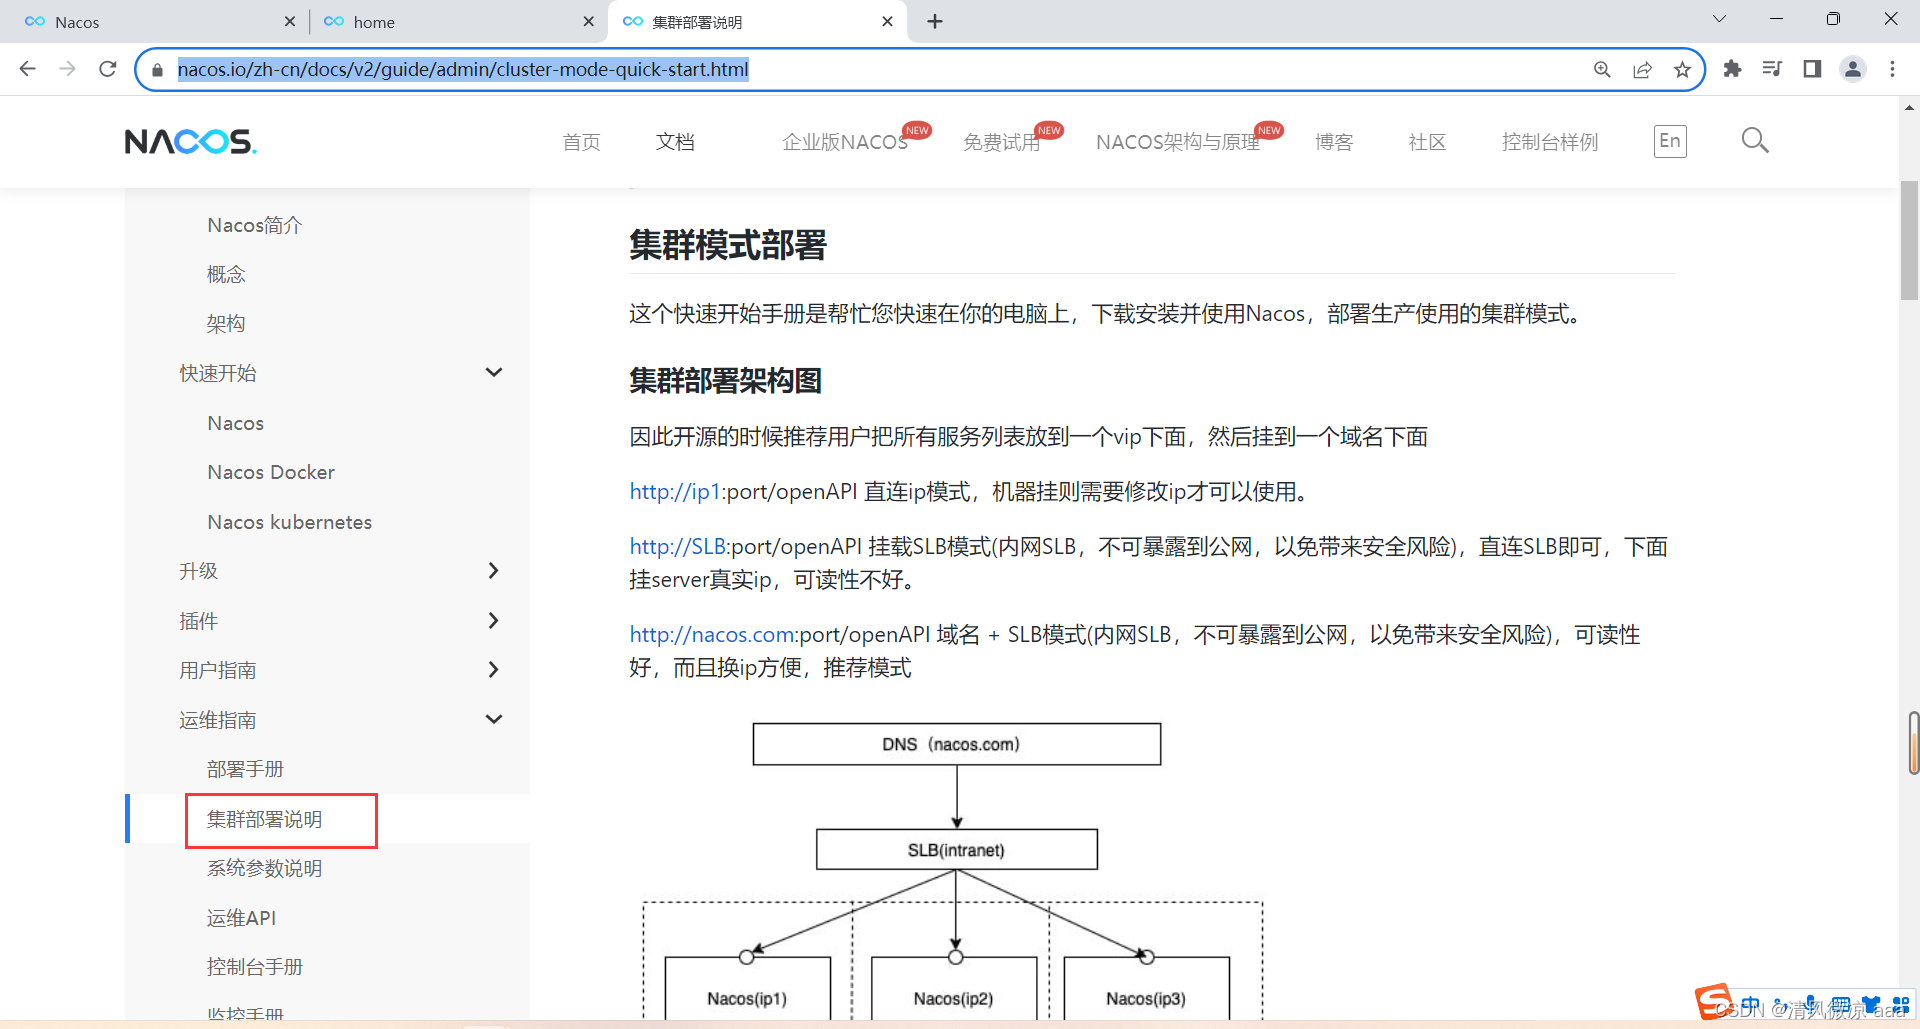Click the NACOS logo

coord(191,141)
